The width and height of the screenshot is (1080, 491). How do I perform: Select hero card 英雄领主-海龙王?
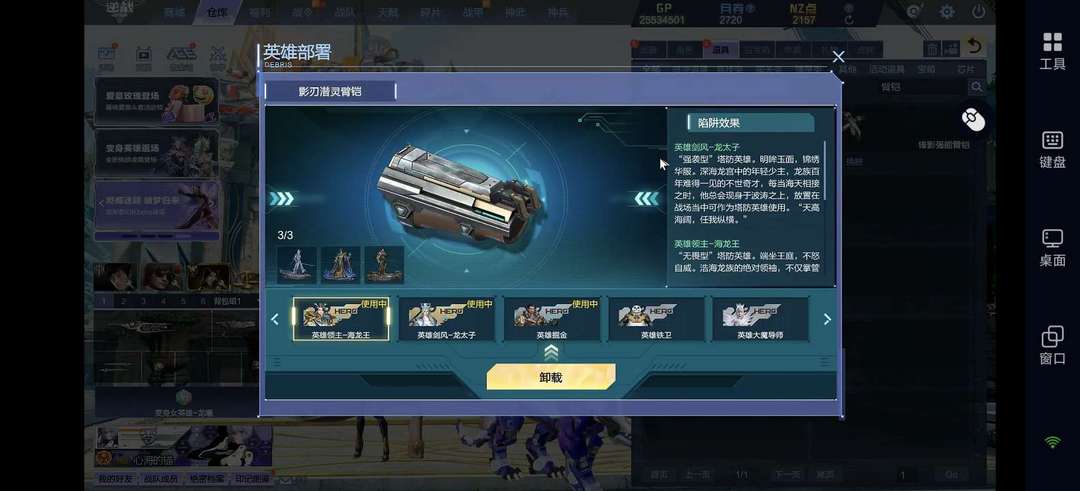340,320
